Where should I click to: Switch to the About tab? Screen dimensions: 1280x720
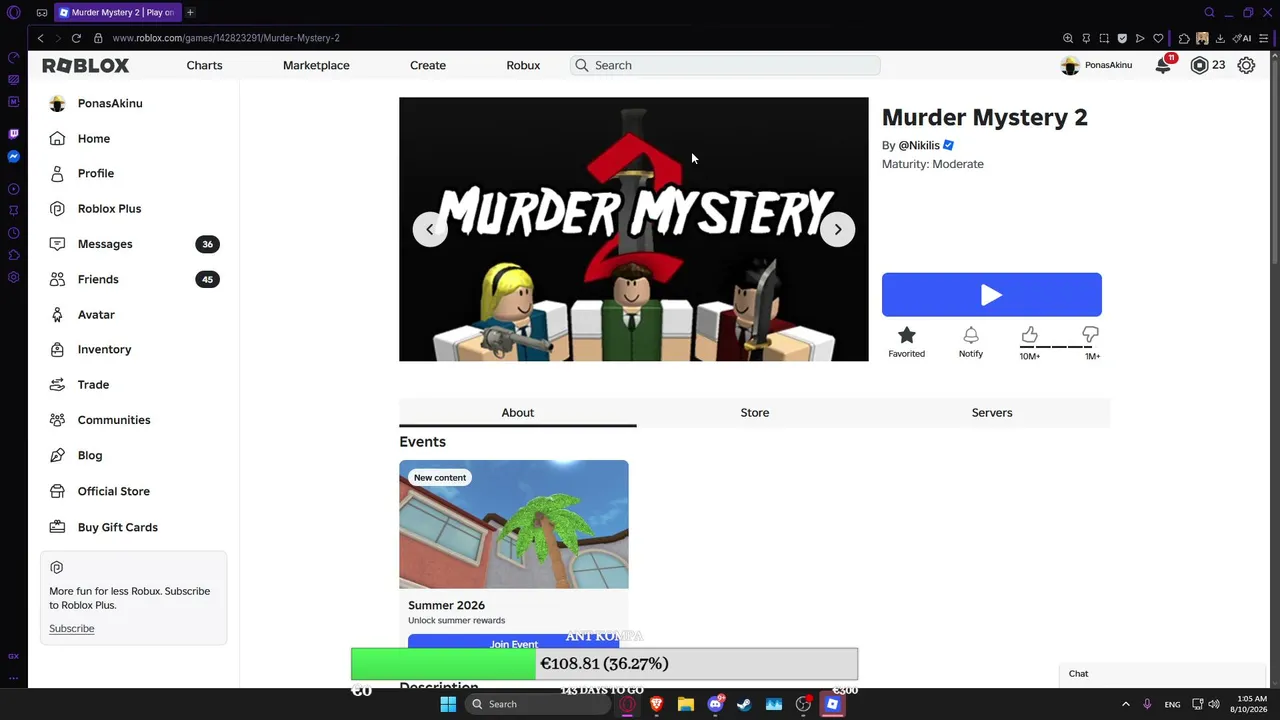pos(518,413)
